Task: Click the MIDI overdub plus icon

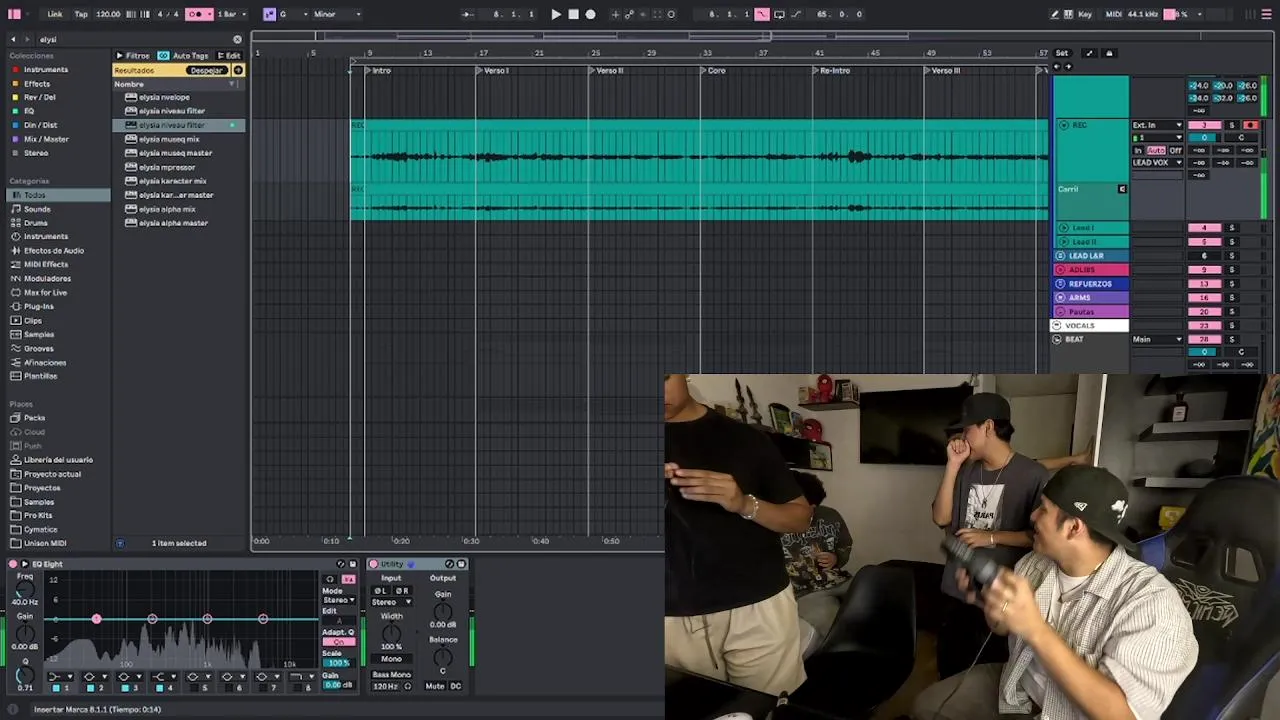Action: (x=615, y=14)
